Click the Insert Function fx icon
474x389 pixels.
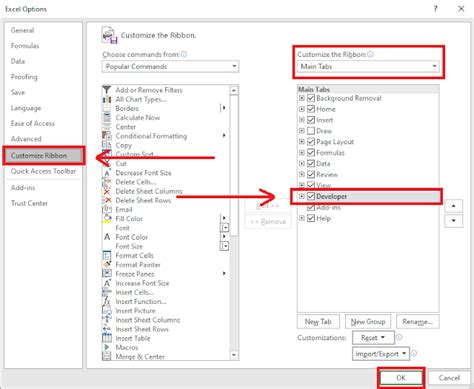[x=106, y=301]
